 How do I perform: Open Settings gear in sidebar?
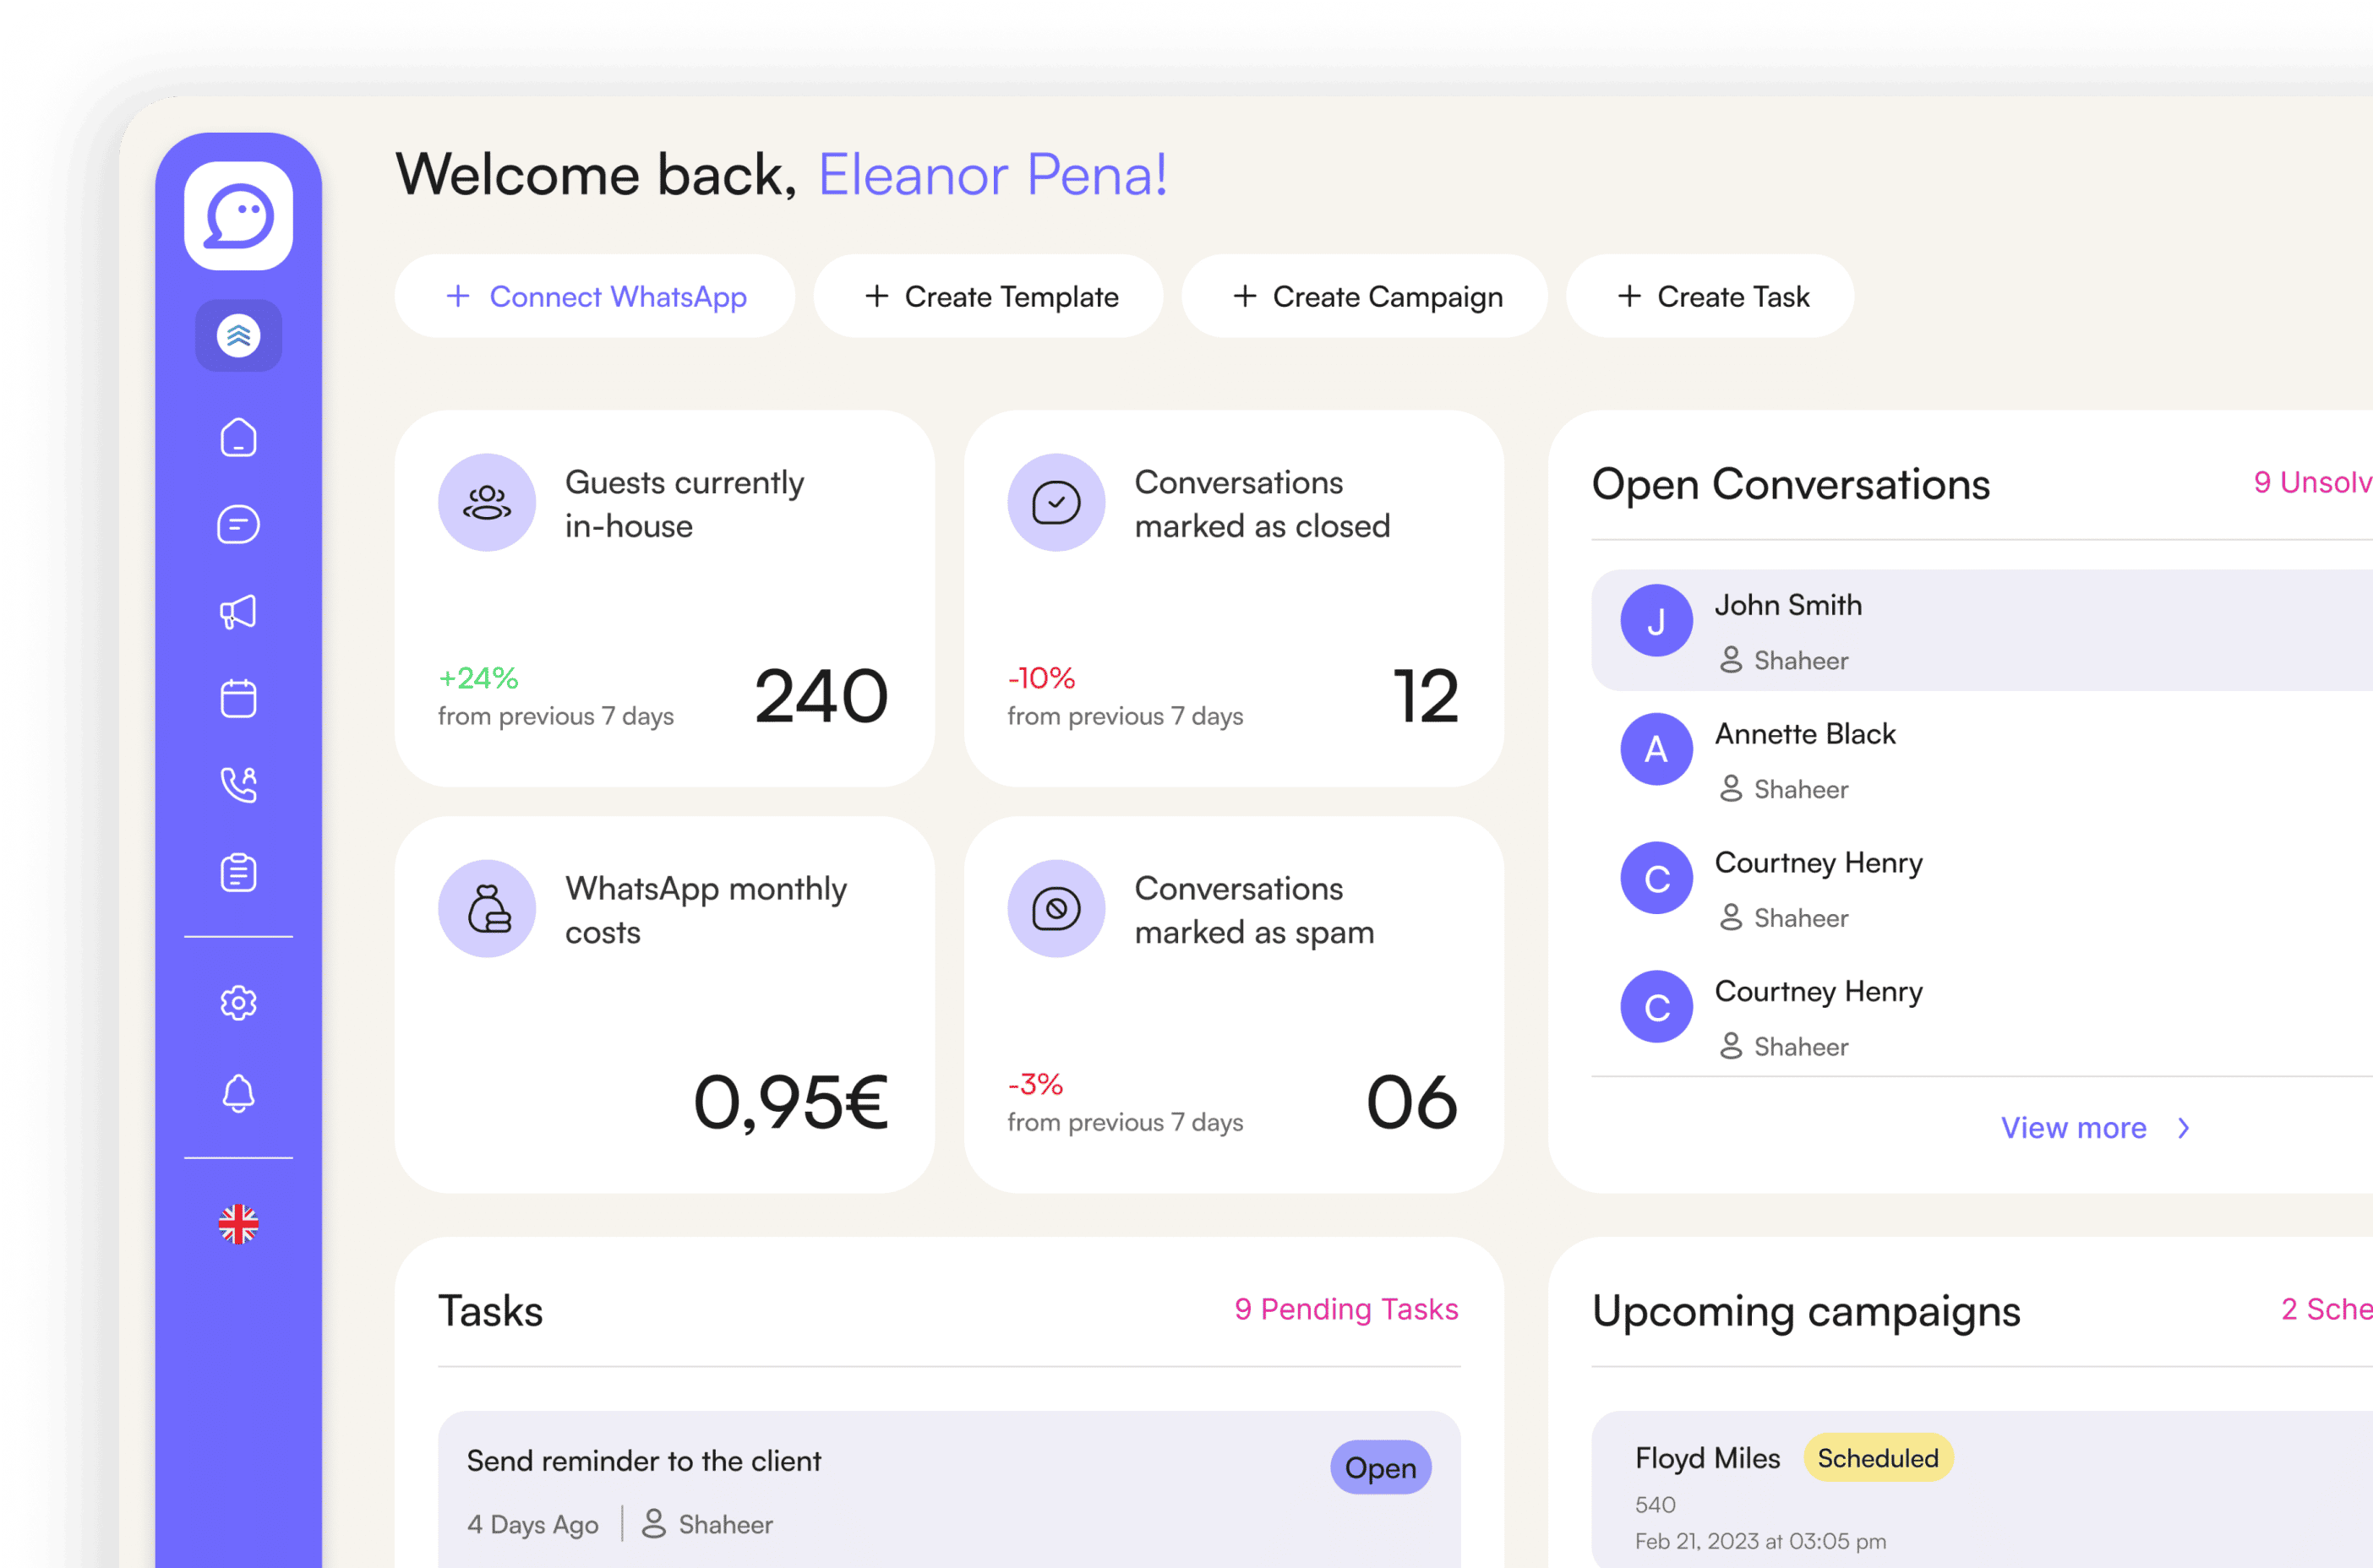pyautogui.click(x=238, y=1003)
